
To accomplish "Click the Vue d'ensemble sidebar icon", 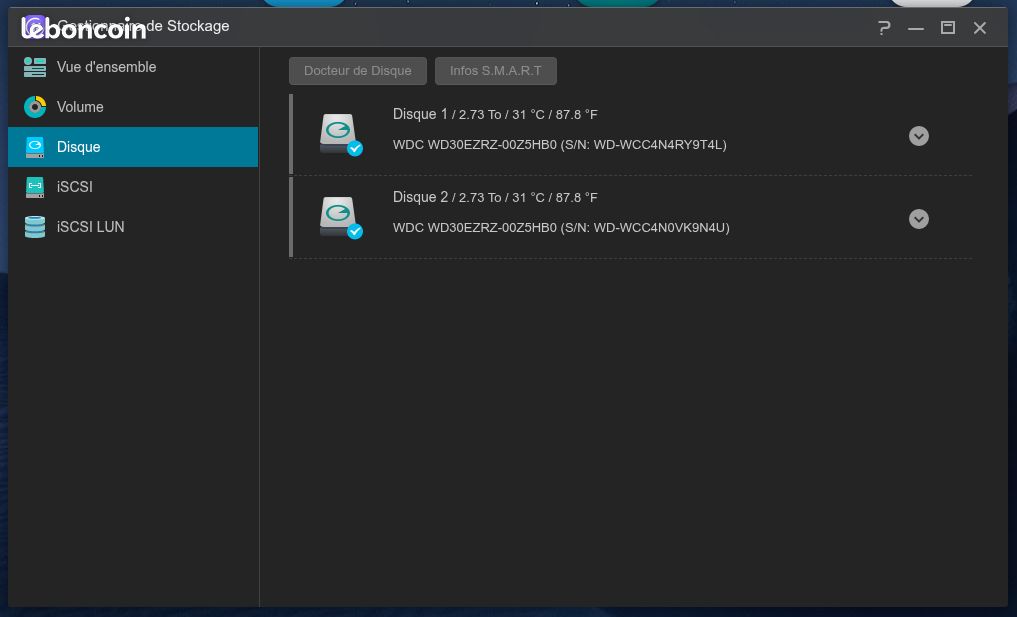I will click(x=35, y=67).
